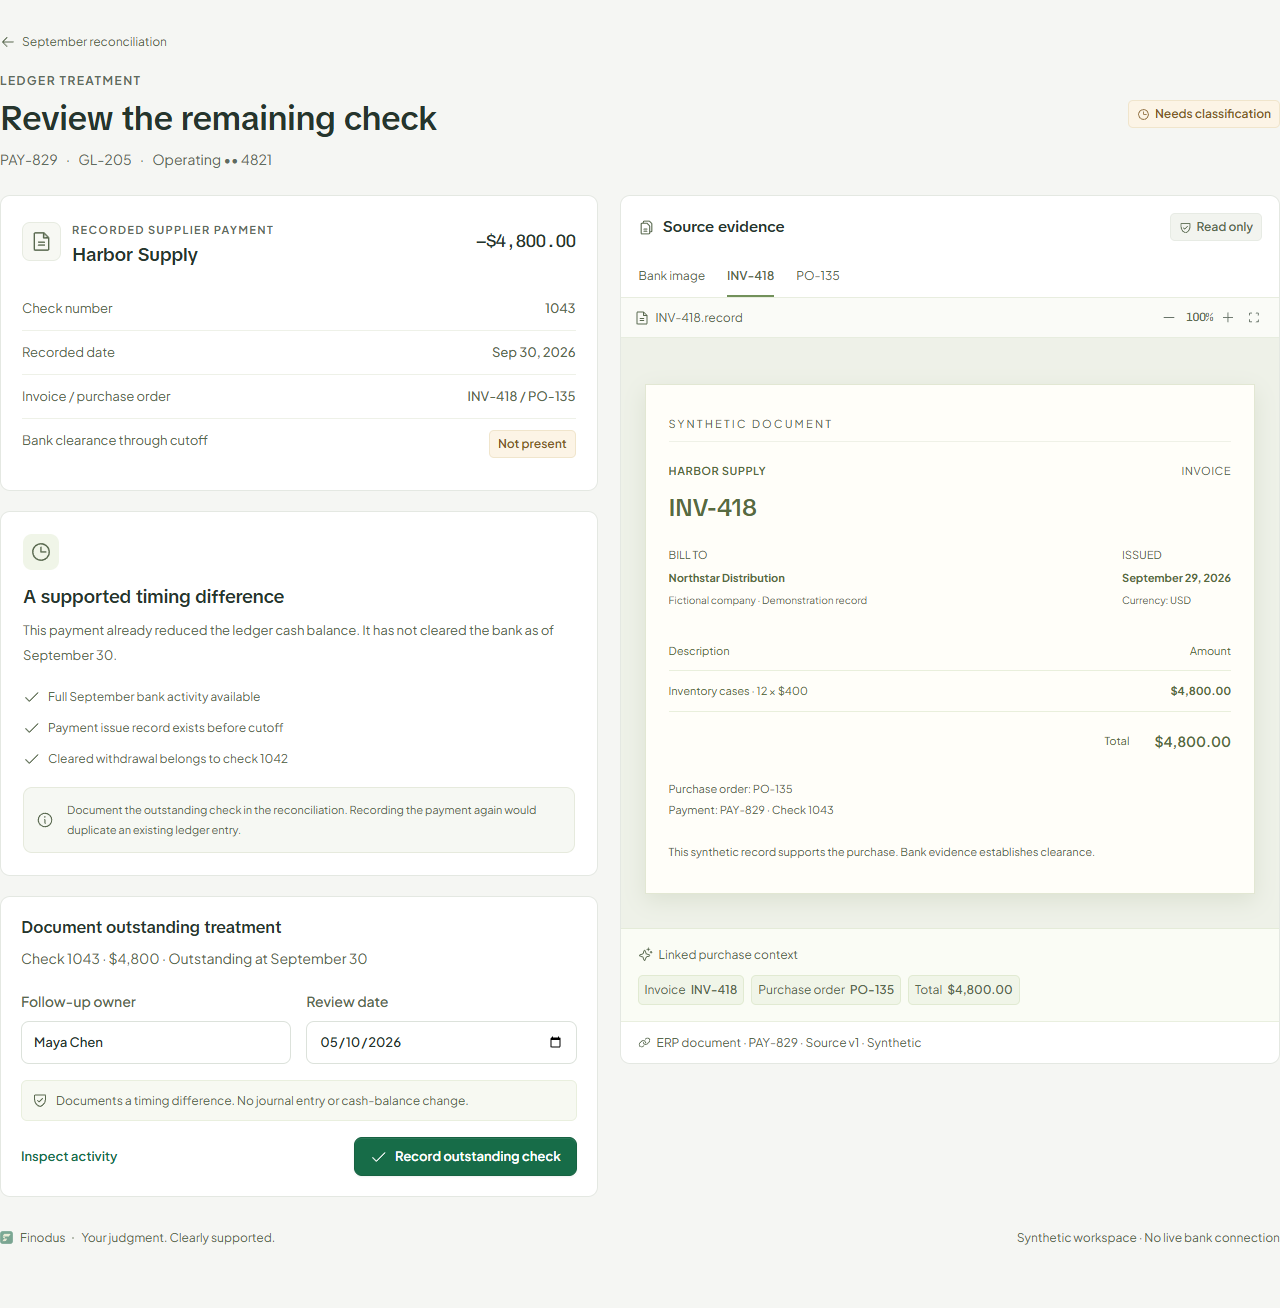This screenshot has height=1308, width=1280.
Task: Click the September 29, 2026 issued date
Action: click(1176, 578)
